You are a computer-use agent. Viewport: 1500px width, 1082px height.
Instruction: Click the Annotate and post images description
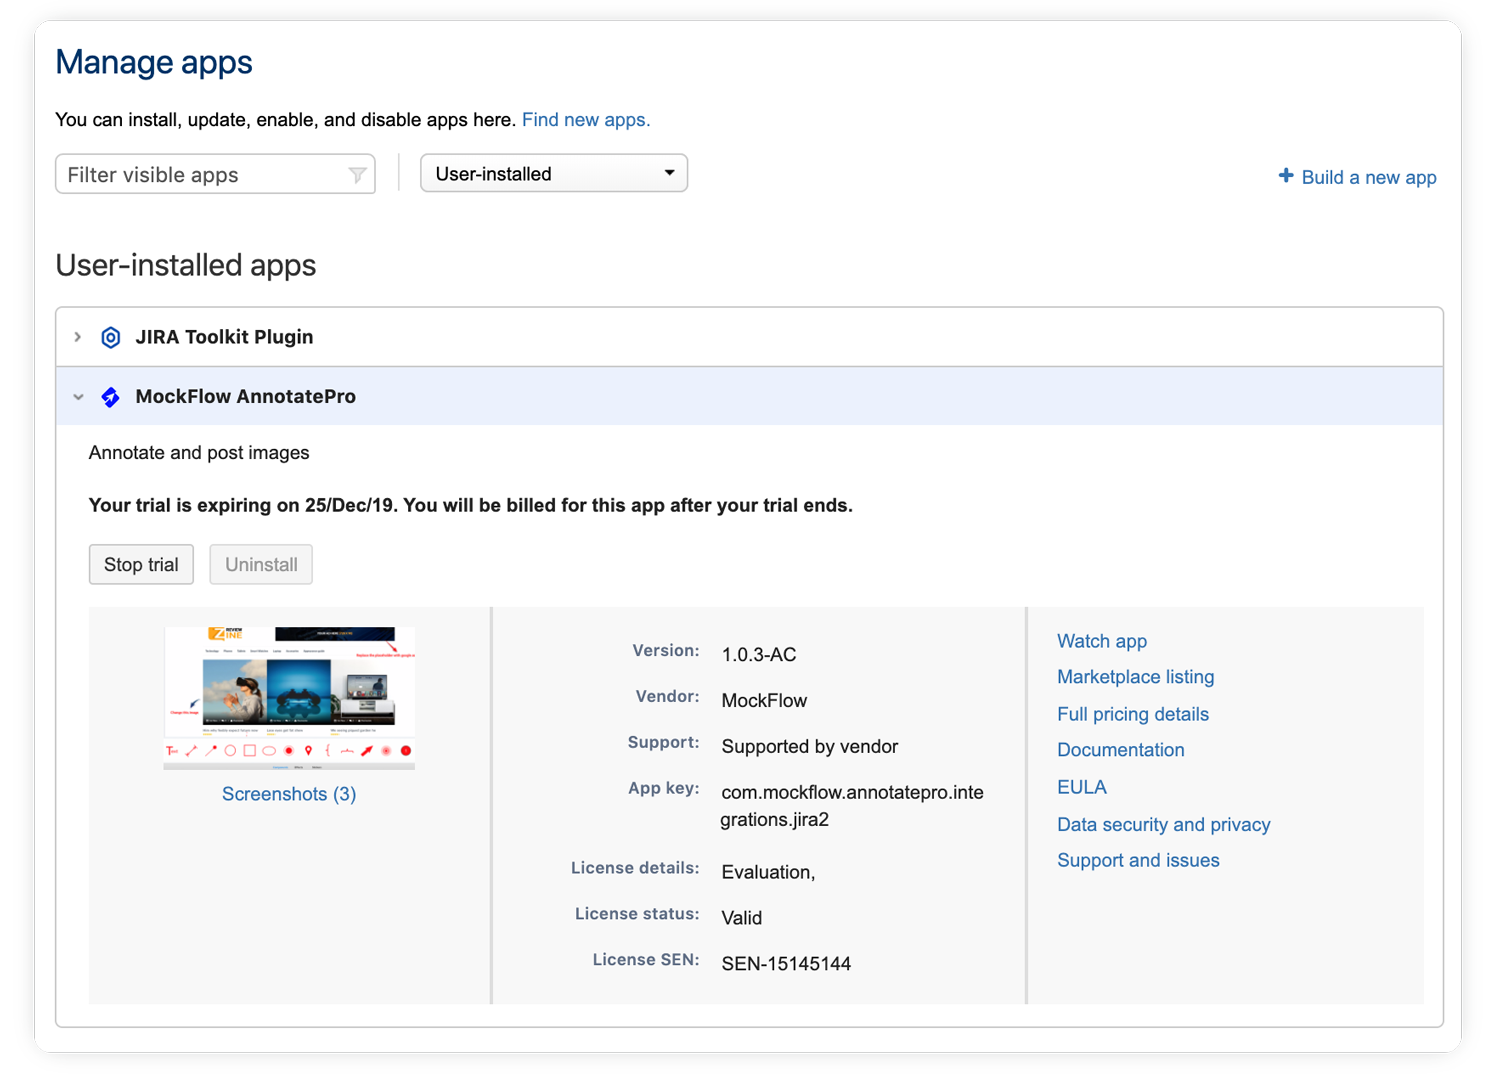(x=199, y=453)
